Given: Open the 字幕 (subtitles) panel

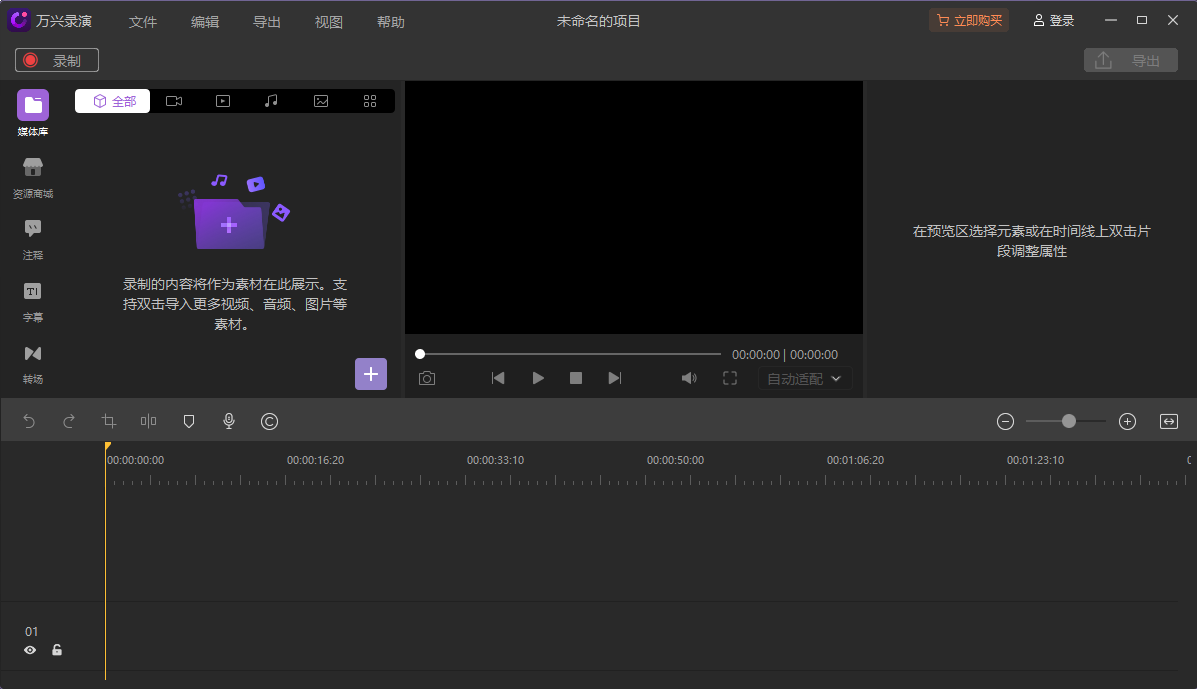Looking at the screenshot, I should coord(32,298).
